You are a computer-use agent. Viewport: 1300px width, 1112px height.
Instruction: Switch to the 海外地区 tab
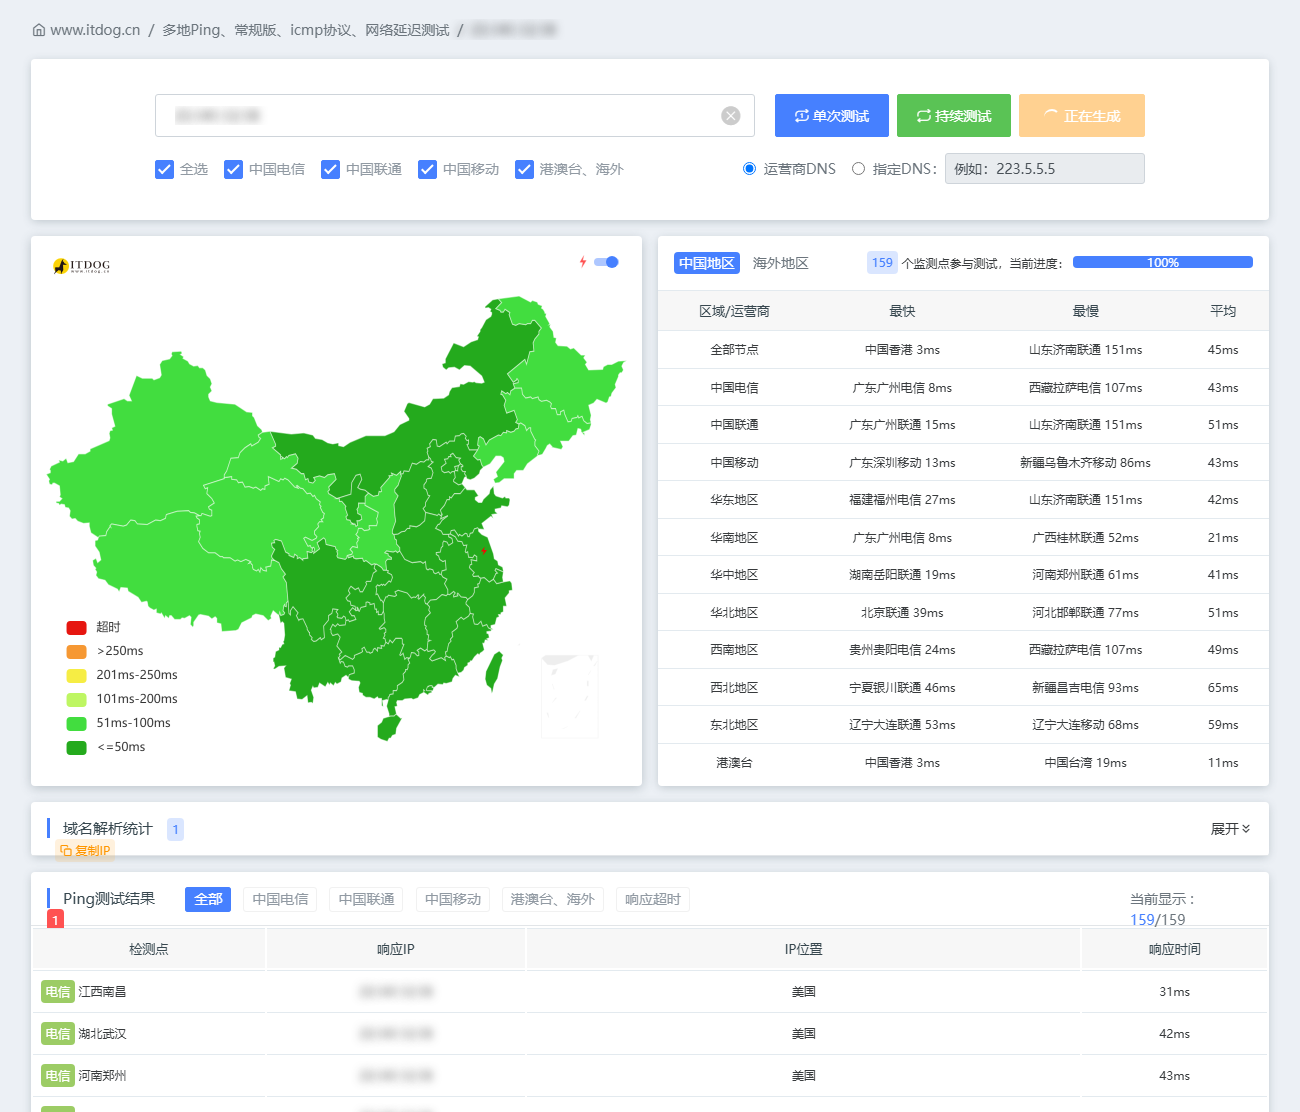780,263
